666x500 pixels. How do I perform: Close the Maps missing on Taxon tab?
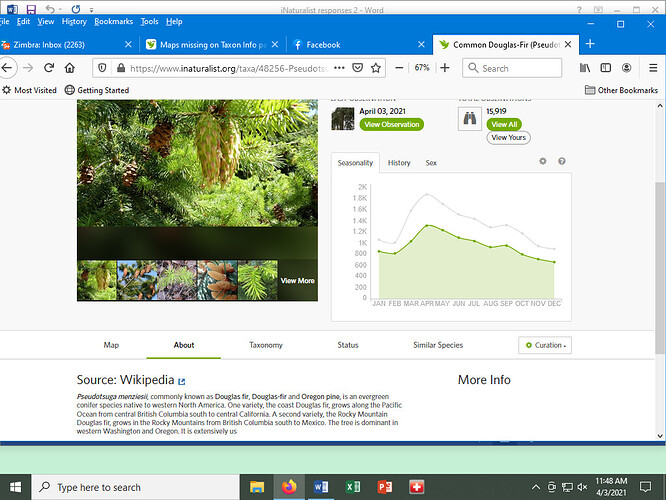[275, 45]
